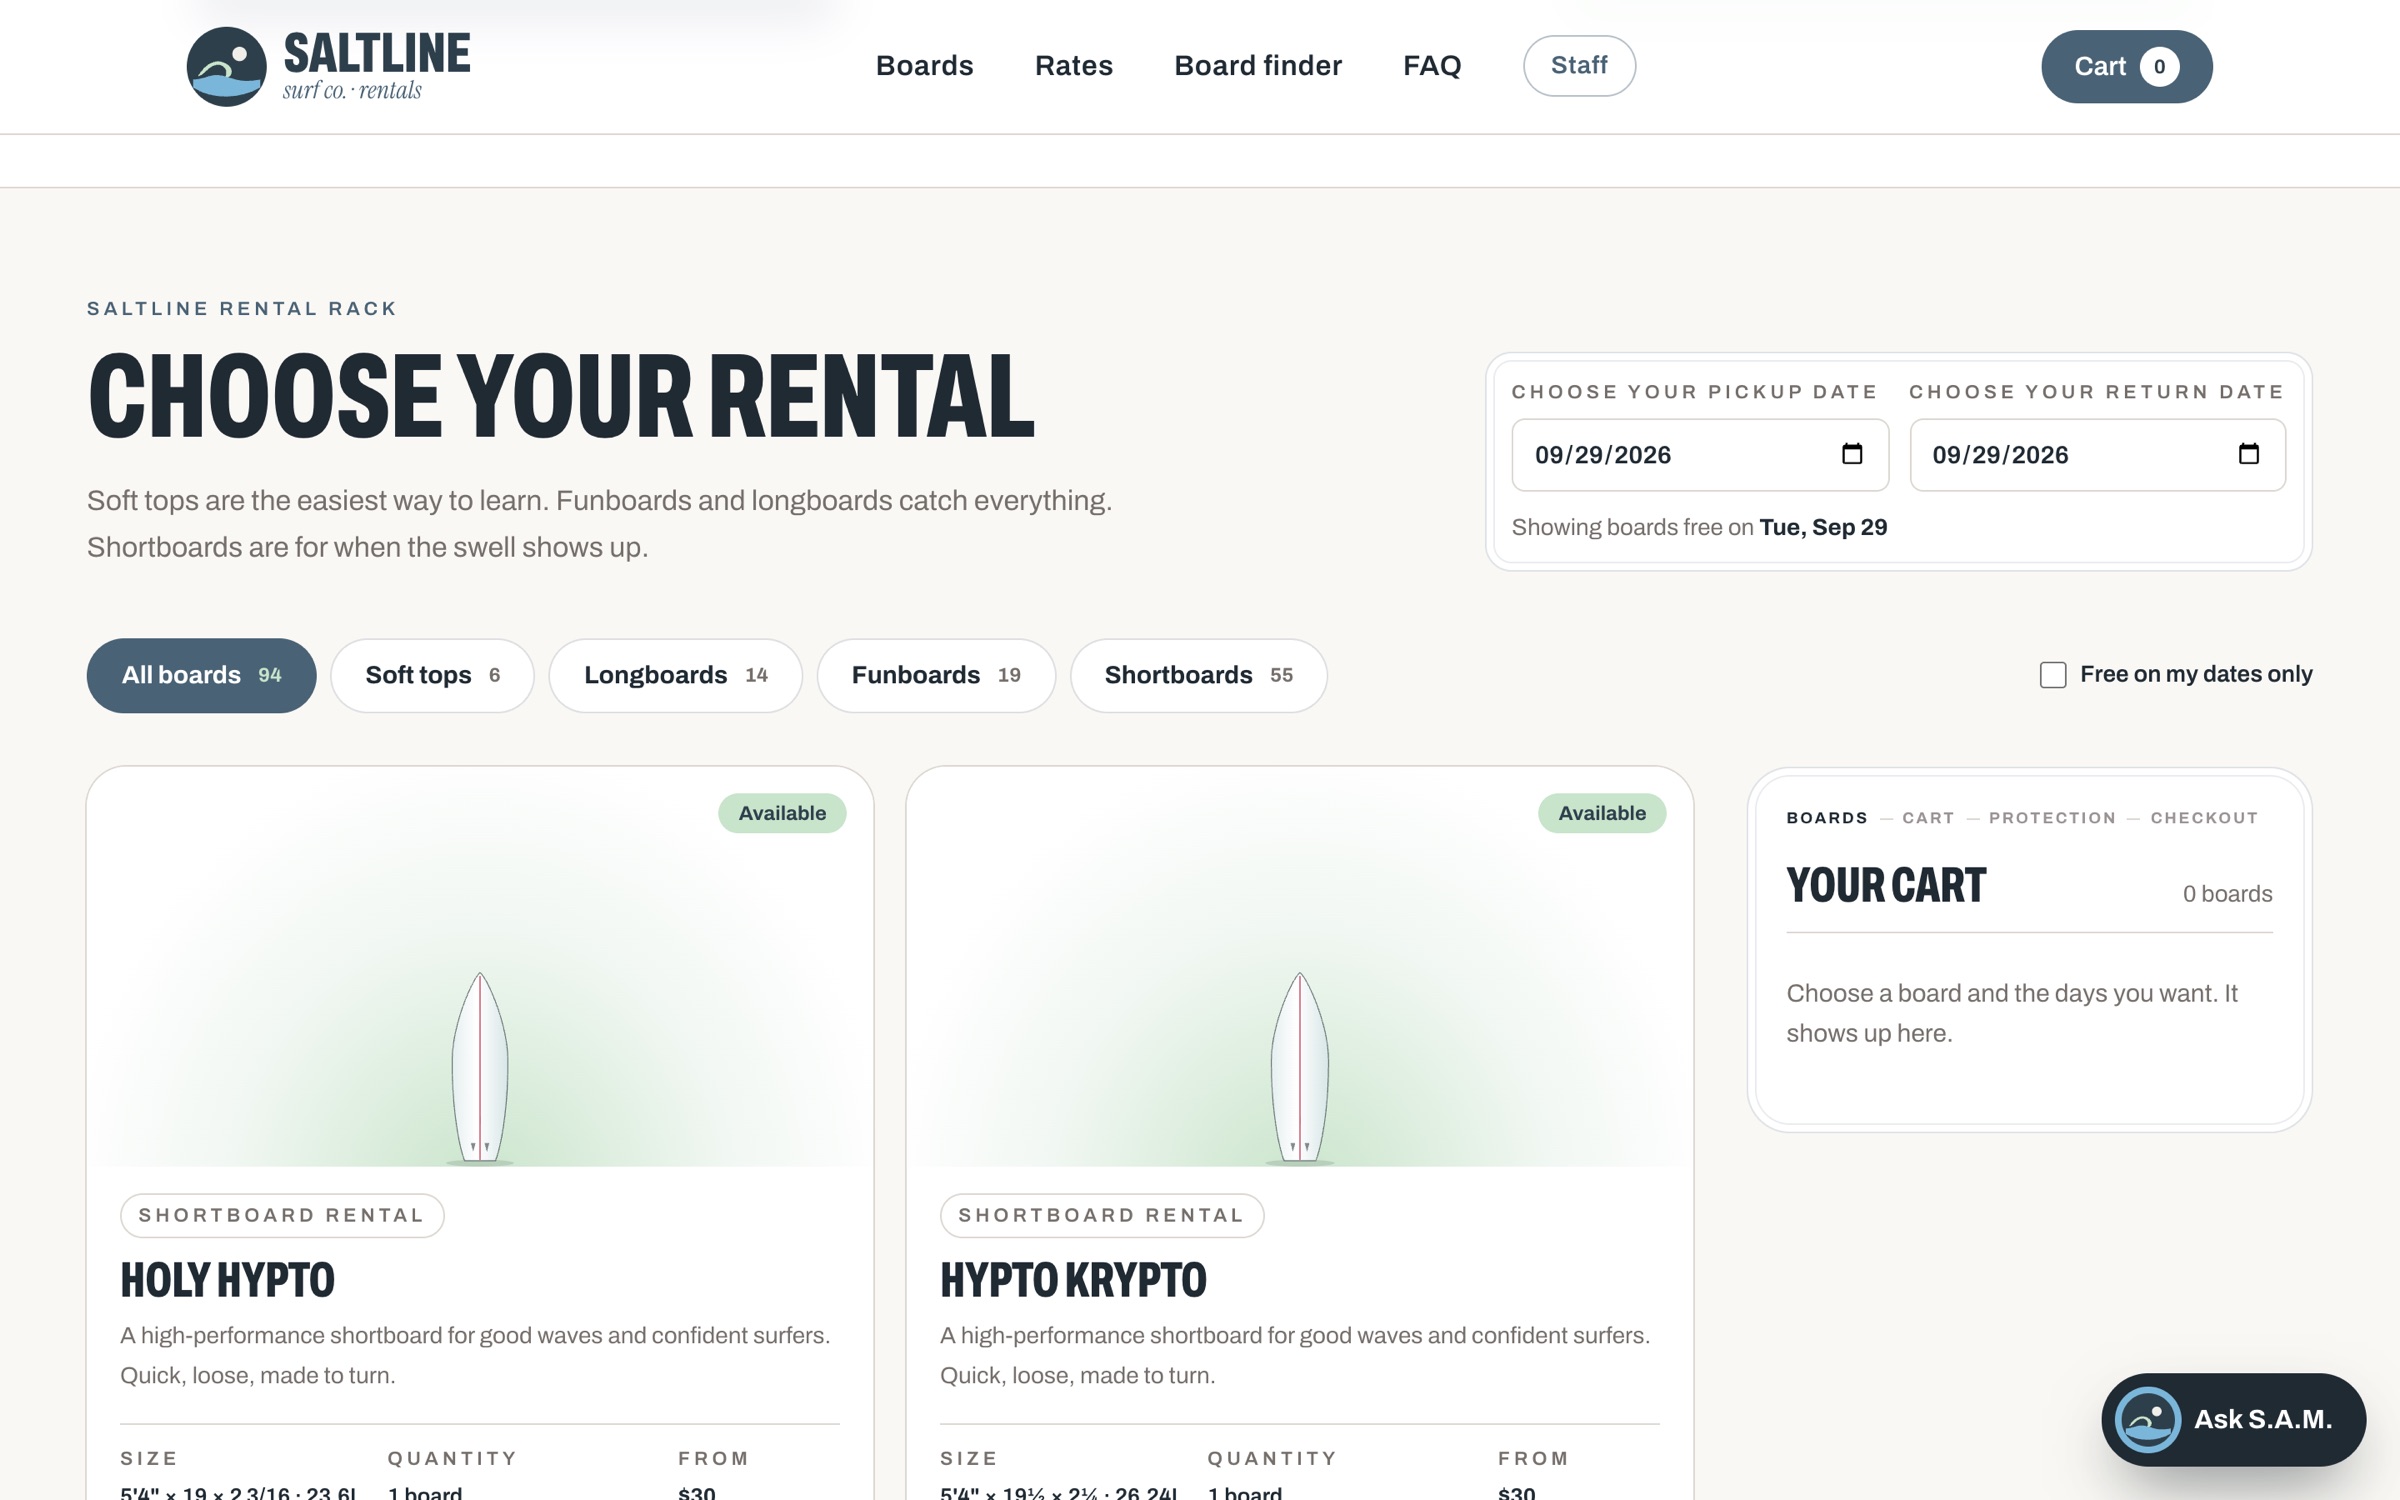
Task: Open the Boards nav link
Action: pyautogui.click(x=924, y=66)
